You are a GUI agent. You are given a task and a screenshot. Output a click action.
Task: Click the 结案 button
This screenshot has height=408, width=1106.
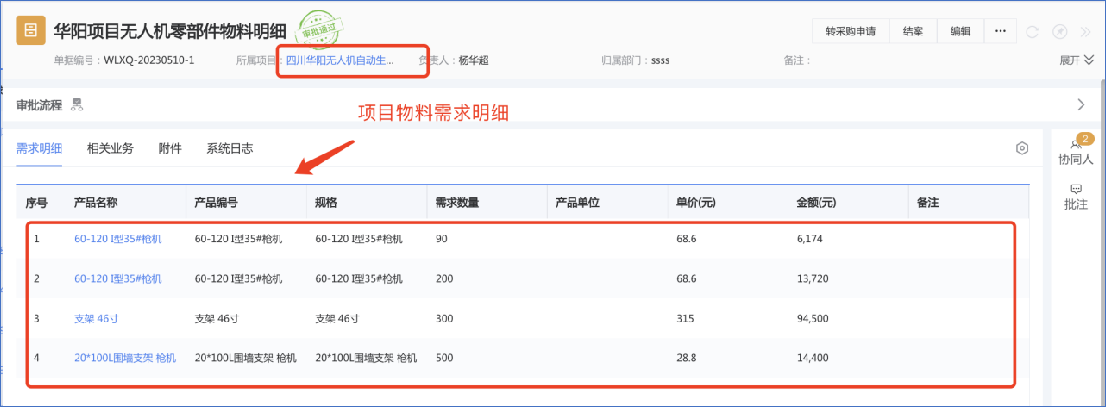click(913, 31)
